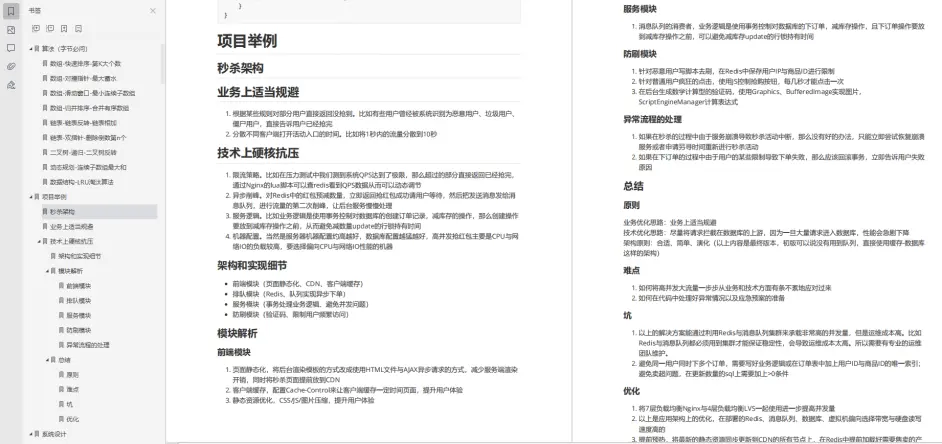Viewport: 942px width, 444px height.
Task: Collapse the 系统设计 bookmark arrow
Action: coord(30,434)
